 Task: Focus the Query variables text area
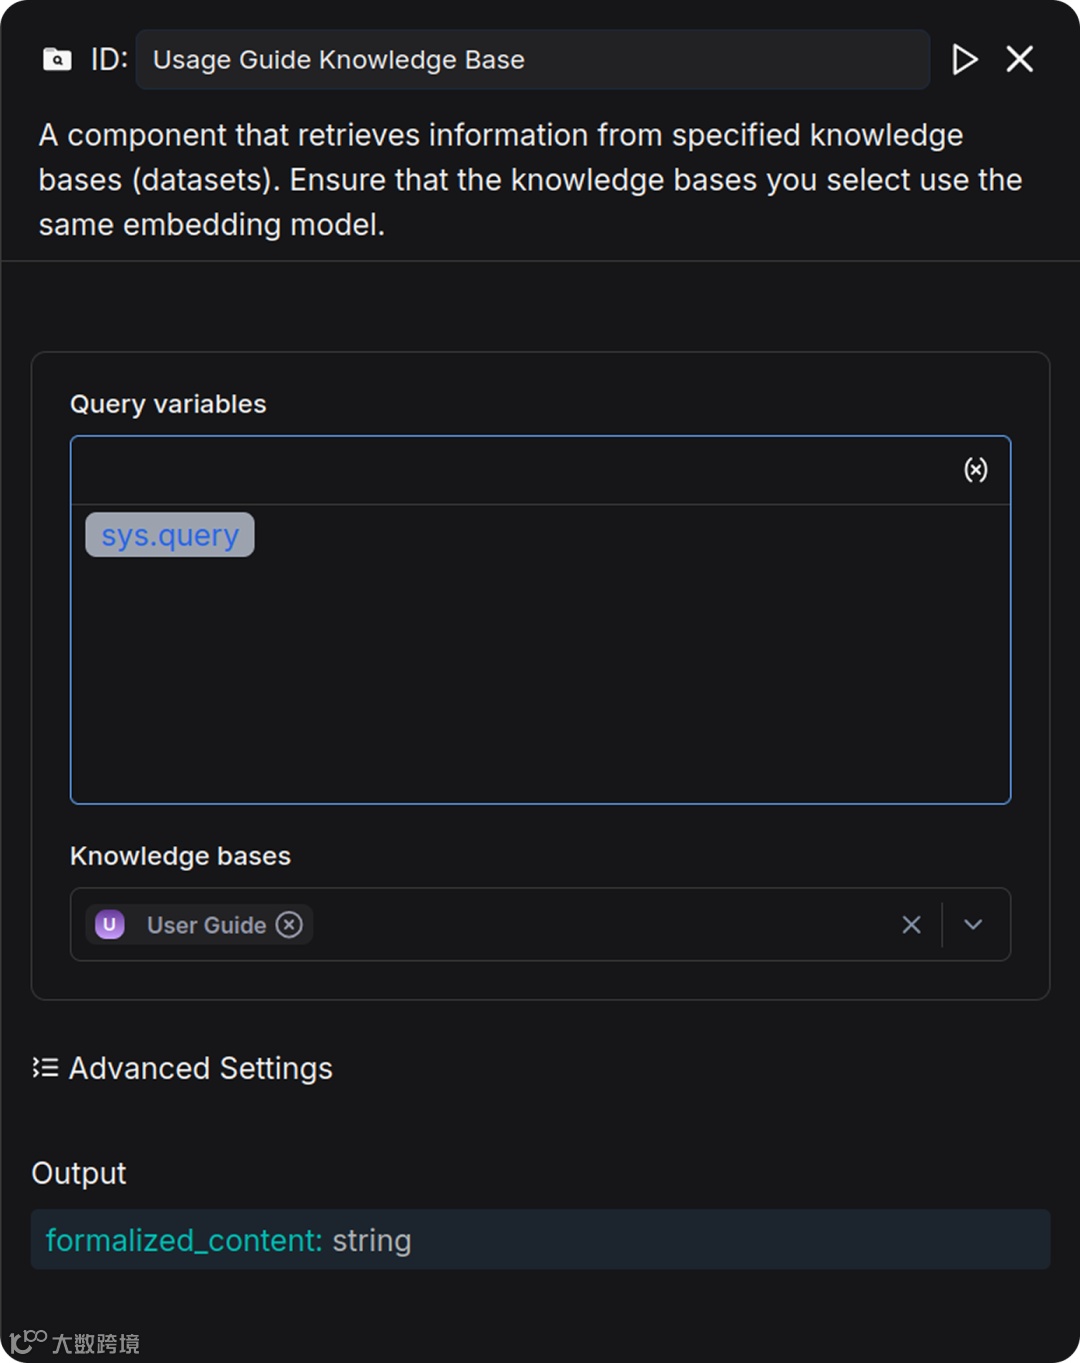click(540, 670)
